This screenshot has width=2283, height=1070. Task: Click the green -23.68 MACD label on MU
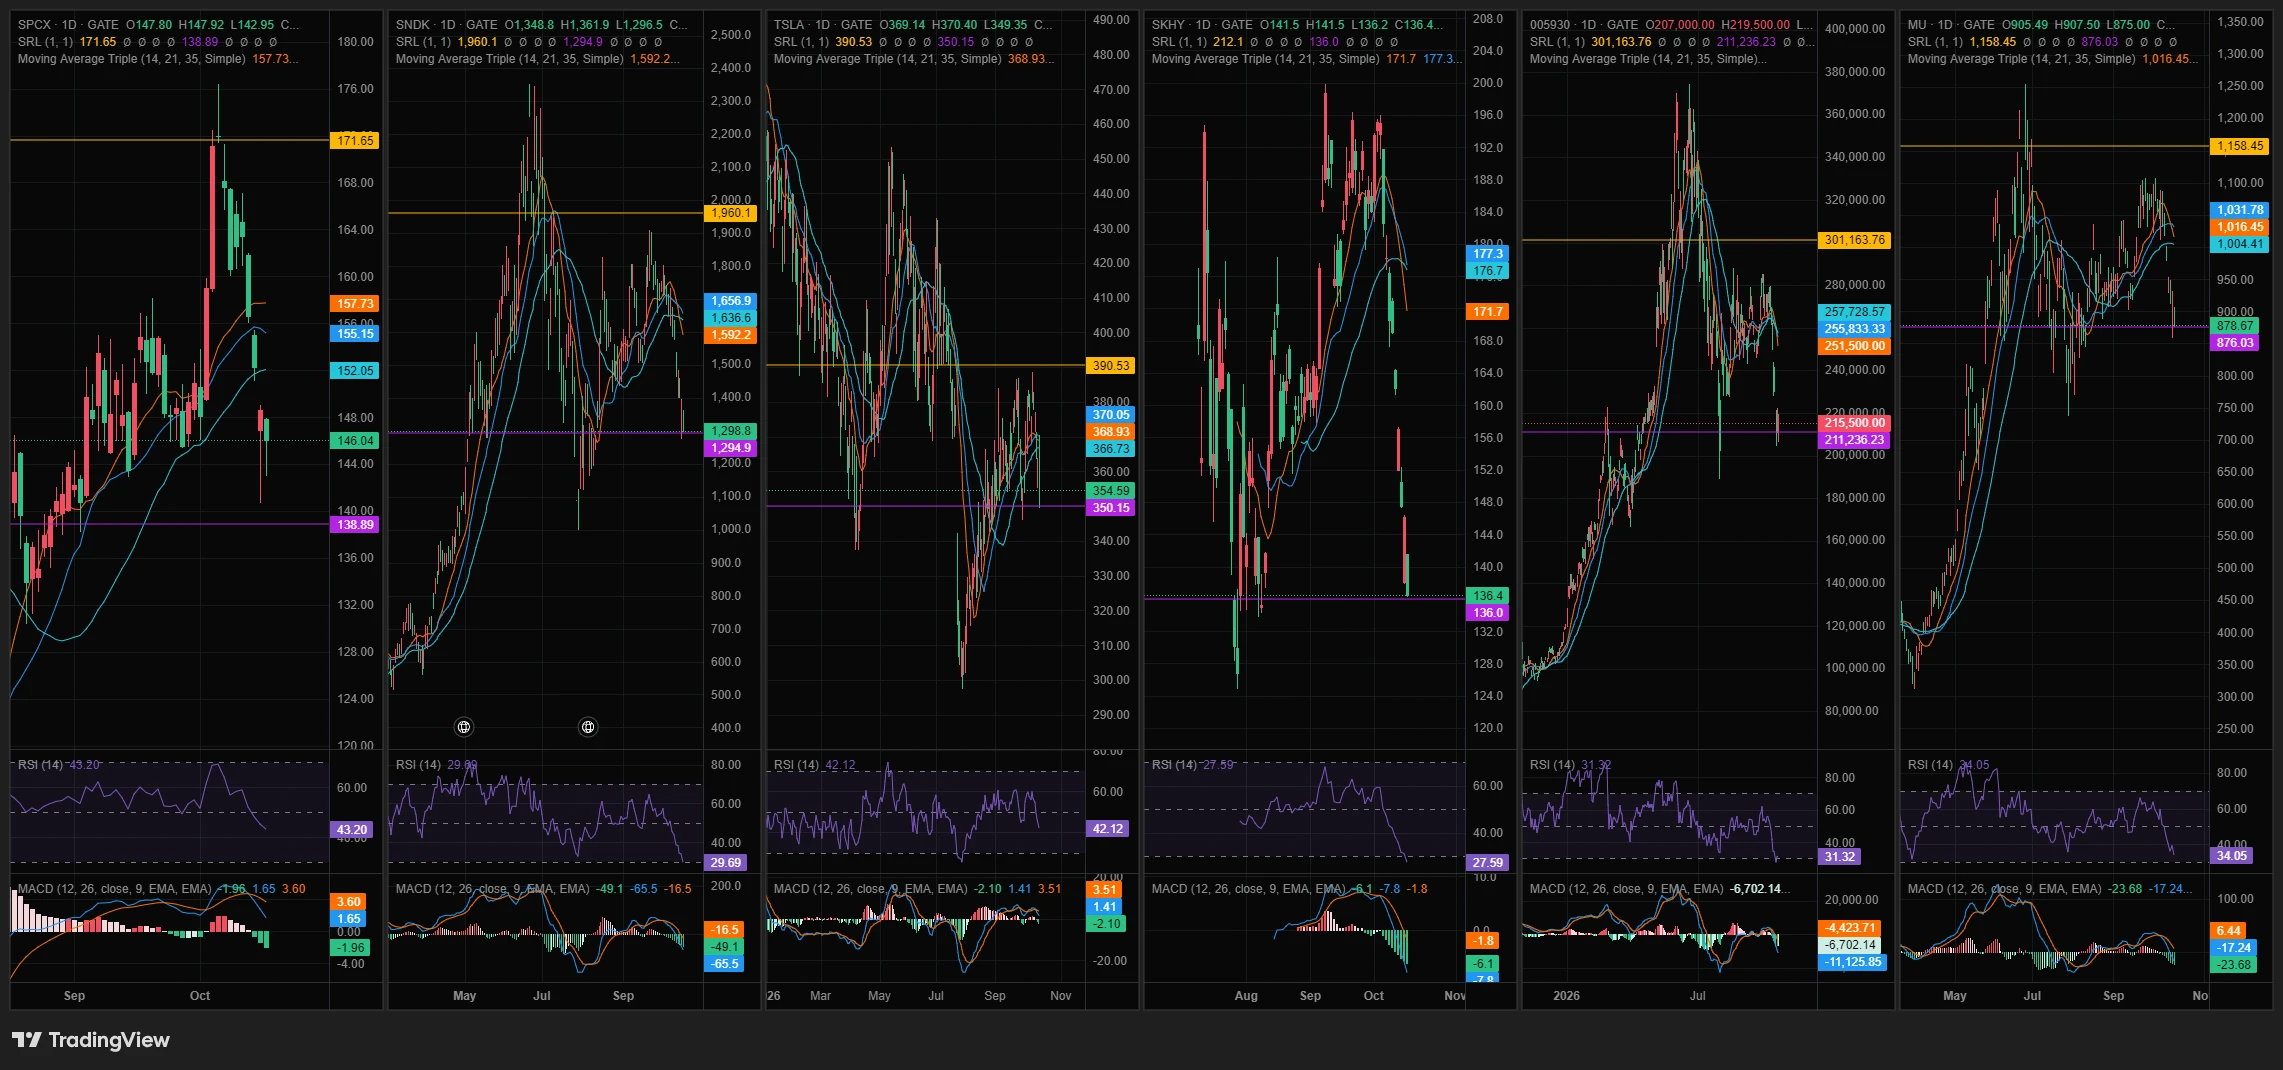(2233, 965)
